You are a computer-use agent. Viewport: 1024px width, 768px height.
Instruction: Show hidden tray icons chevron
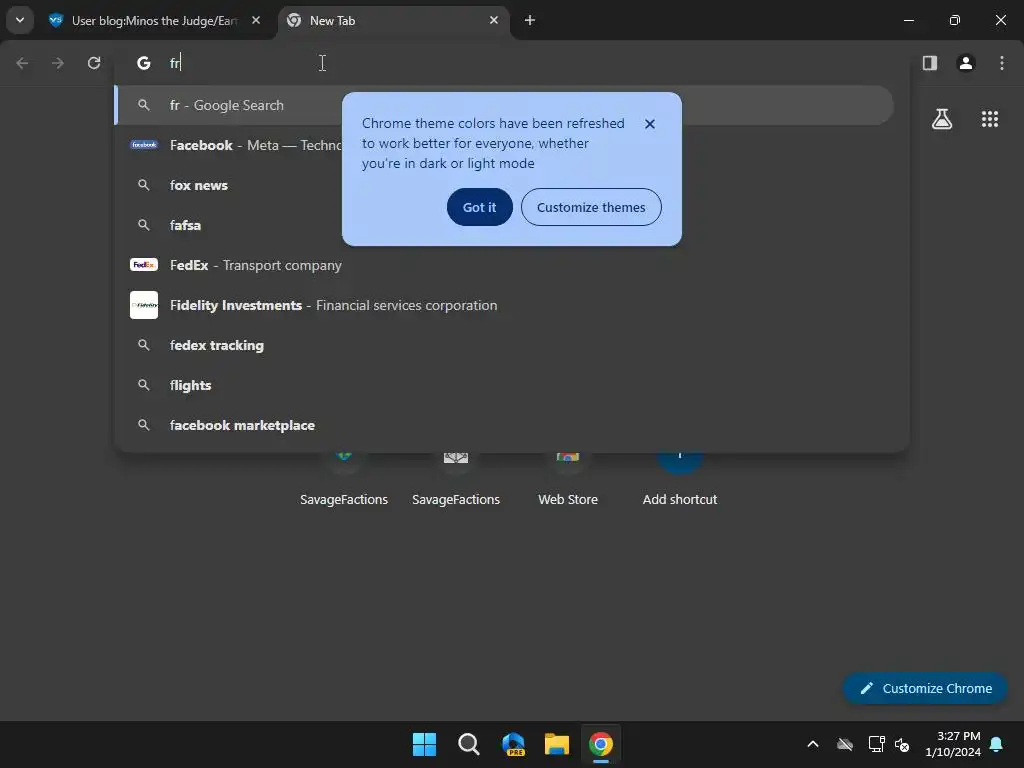click(813, 744)
